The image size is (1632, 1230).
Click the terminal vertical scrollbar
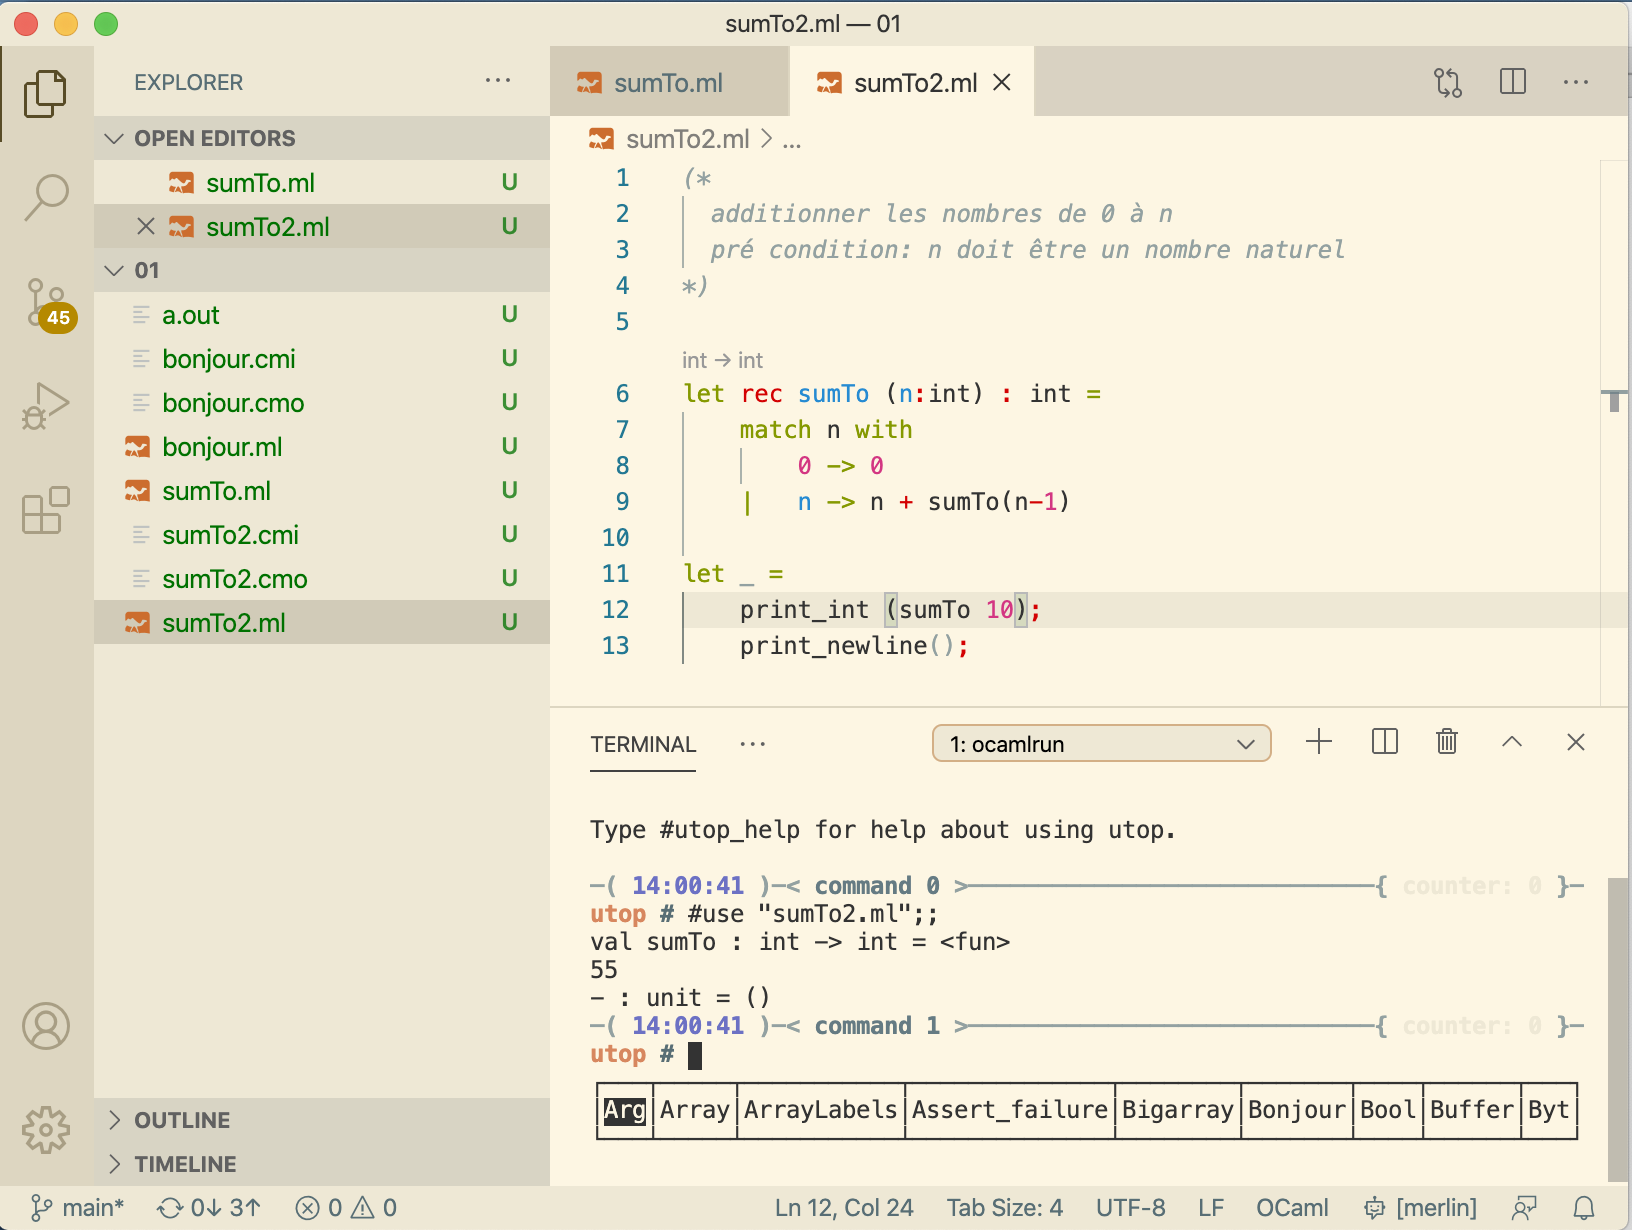point(1618,1030)
